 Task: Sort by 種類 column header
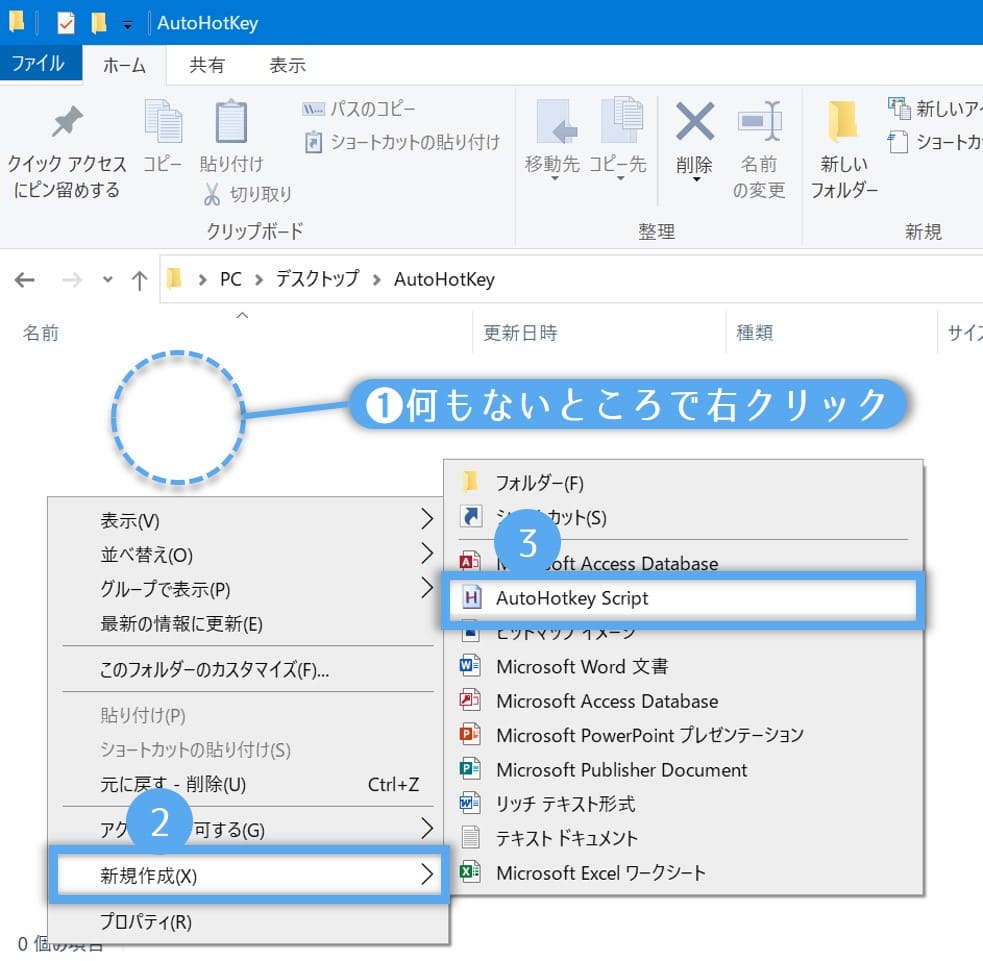754,333
